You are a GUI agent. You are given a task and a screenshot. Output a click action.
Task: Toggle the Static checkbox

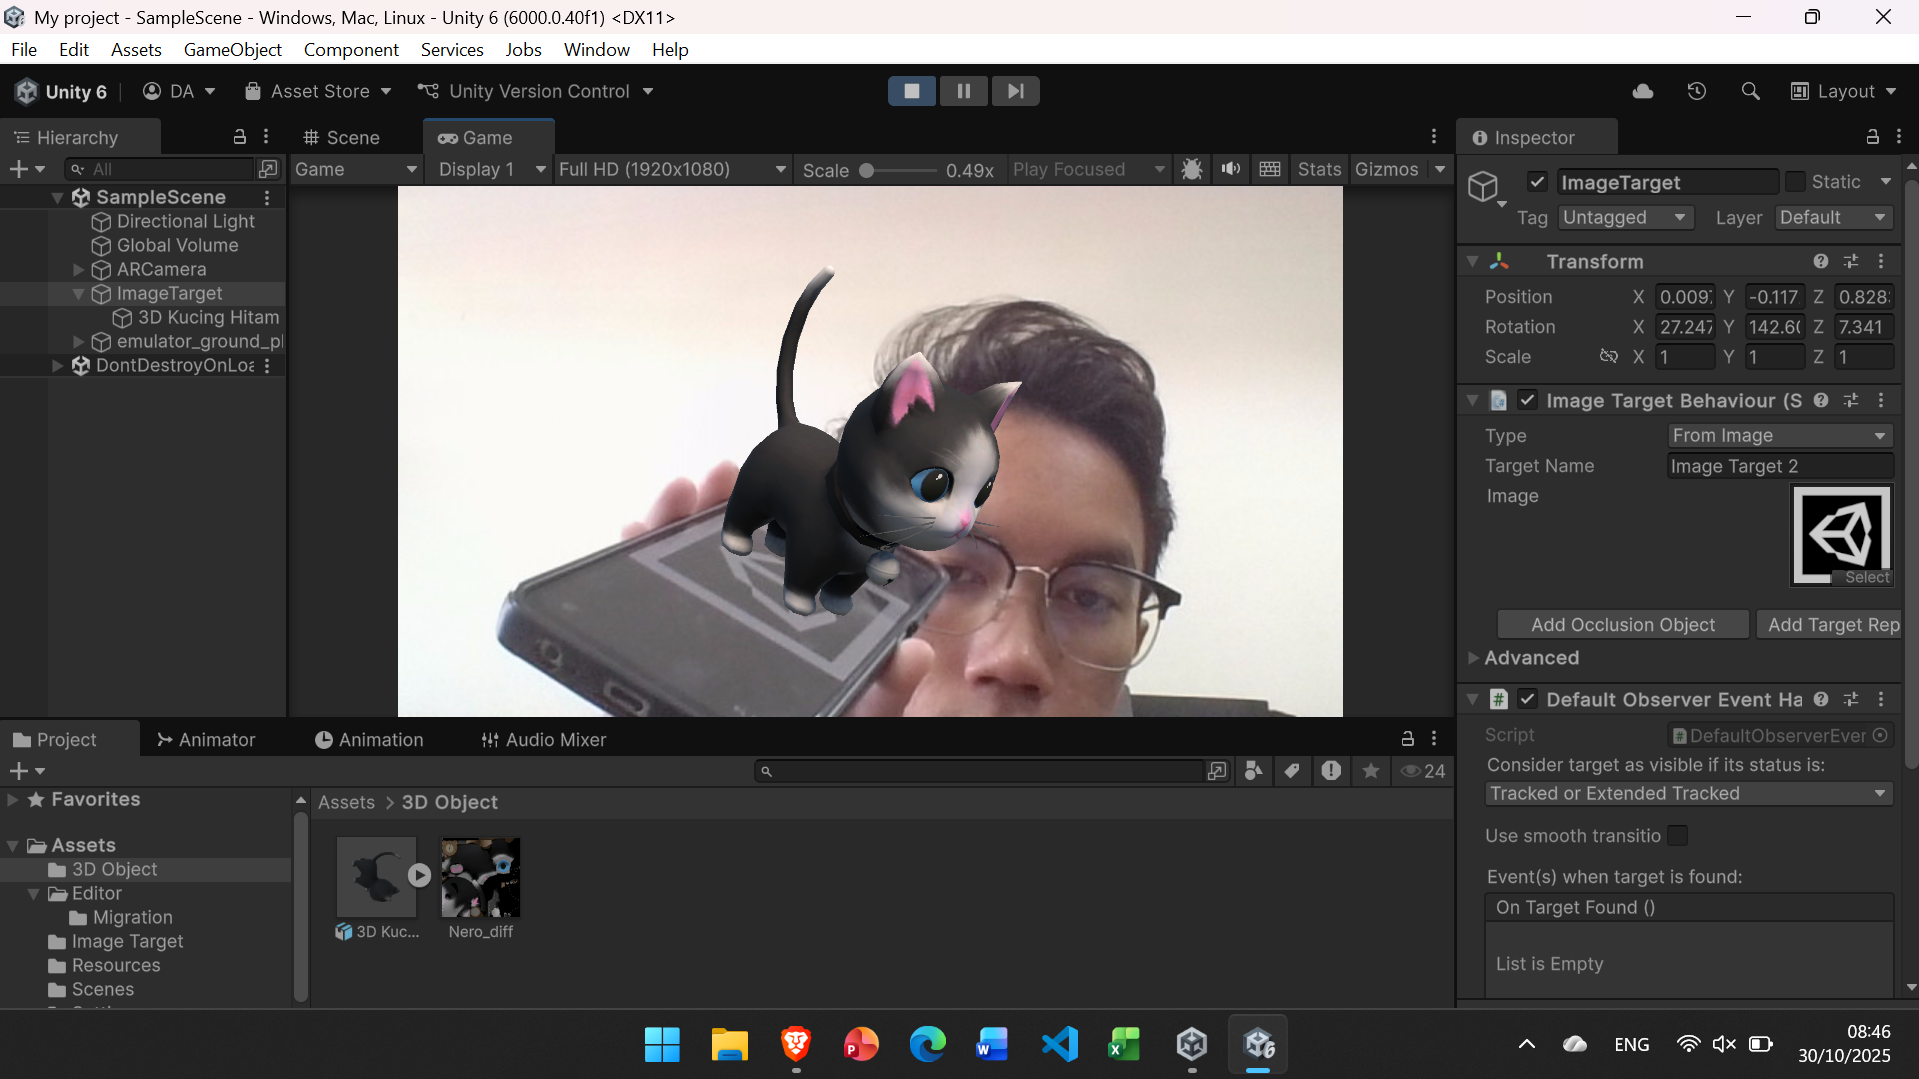1795,182
